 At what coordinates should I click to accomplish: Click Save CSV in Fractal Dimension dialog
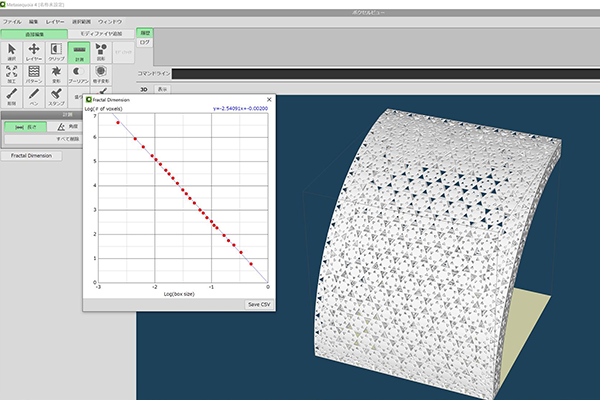coord(259,304)
